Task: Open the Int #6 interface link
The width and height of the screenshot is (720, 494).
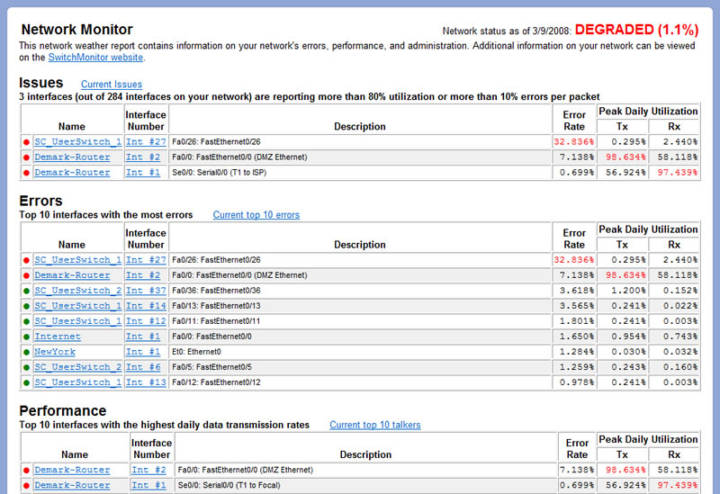Action: tap(143, 367)
